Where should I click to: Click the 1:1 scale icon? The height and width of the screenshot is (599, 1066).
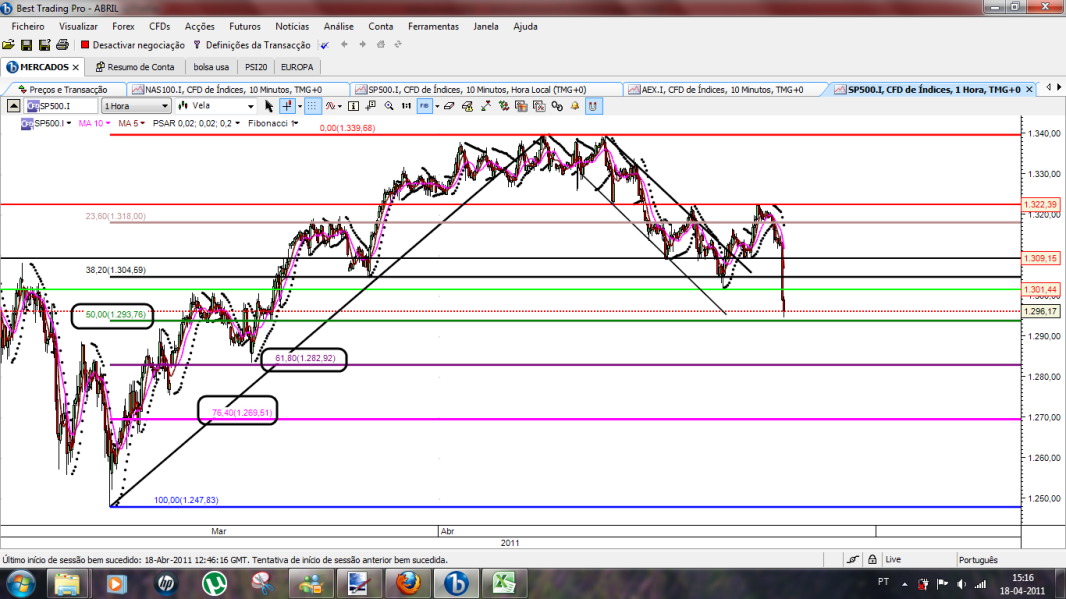click(406, 106)
